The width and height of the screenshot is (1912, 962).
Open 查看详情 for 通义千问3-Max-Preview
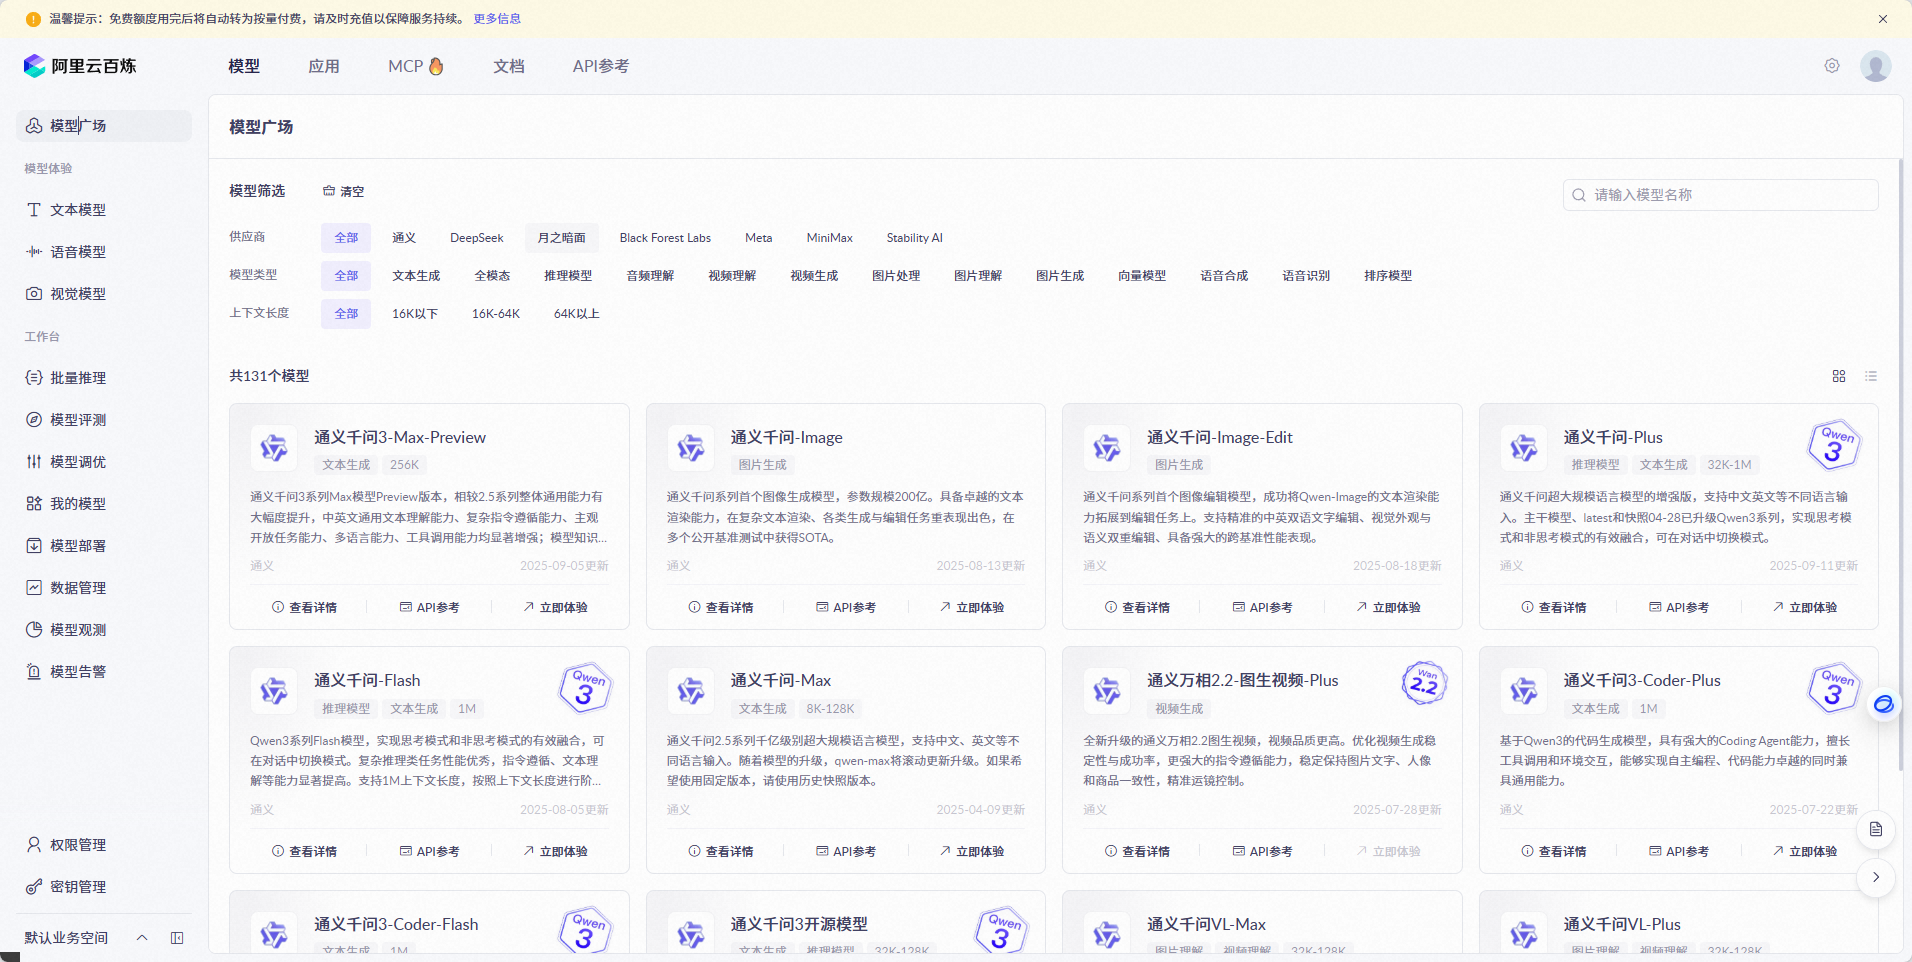pos(305,608)
